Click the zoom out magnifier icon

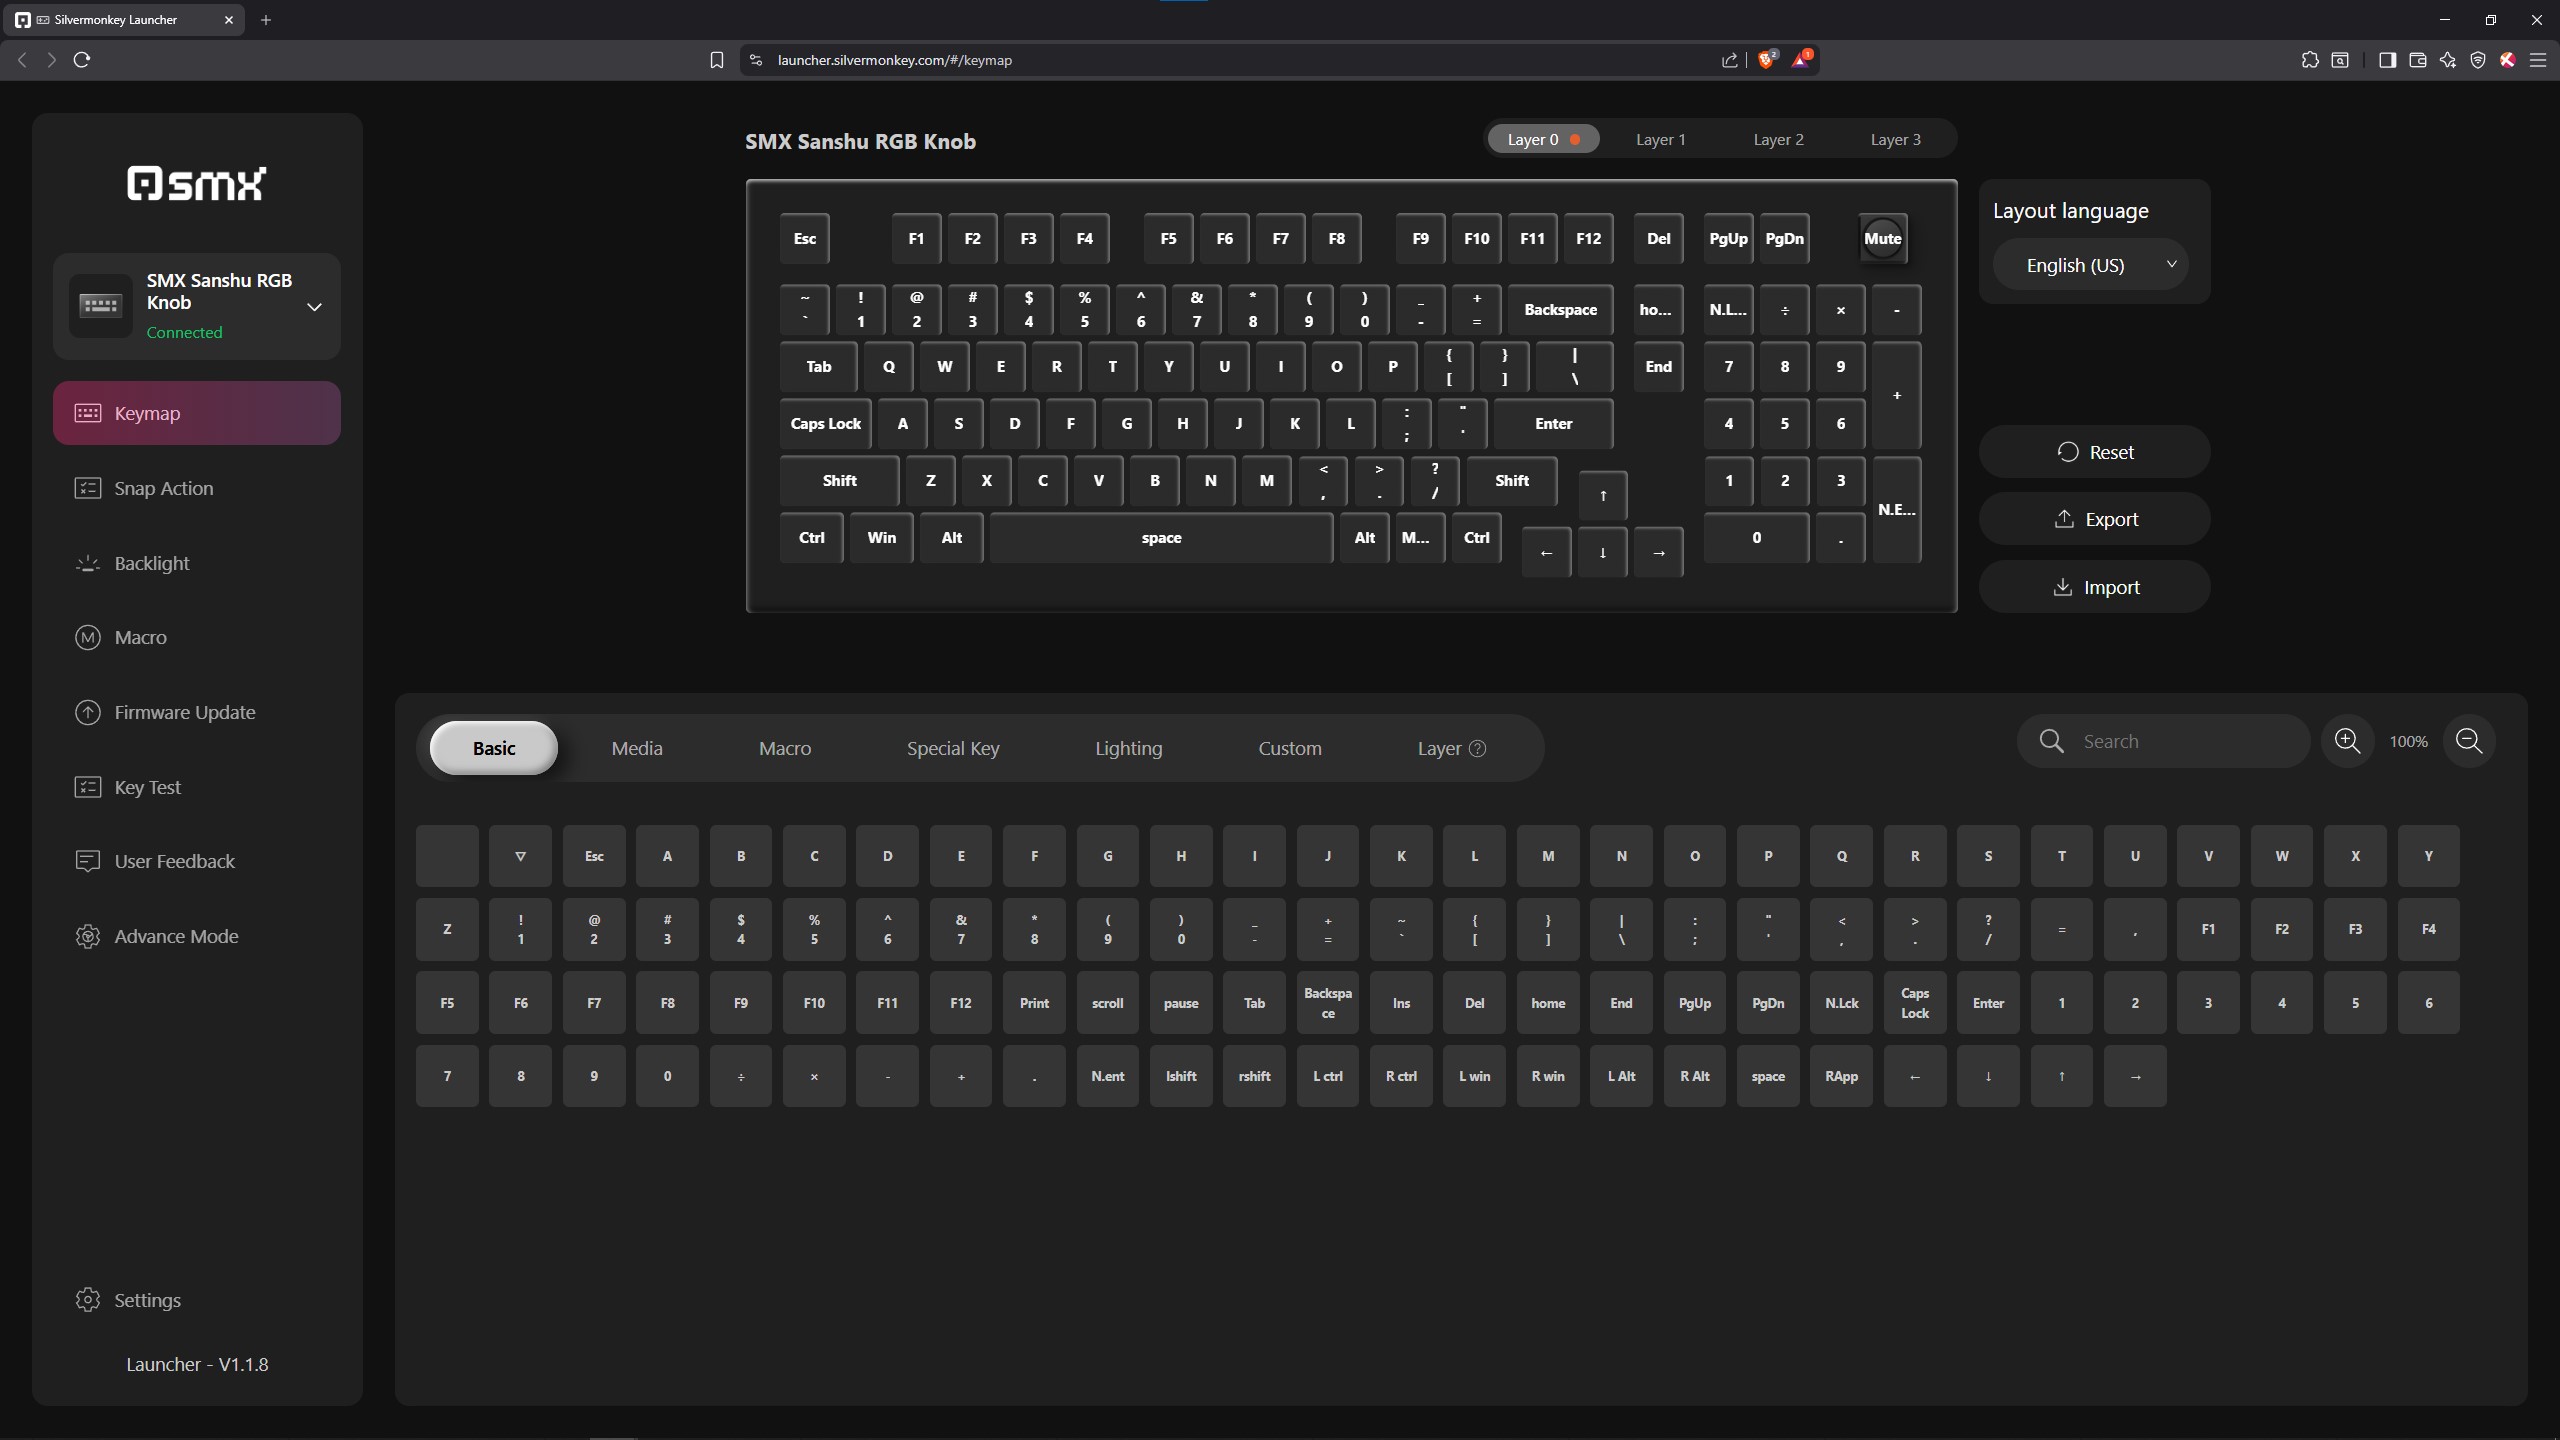click(x=2468, y=741)
